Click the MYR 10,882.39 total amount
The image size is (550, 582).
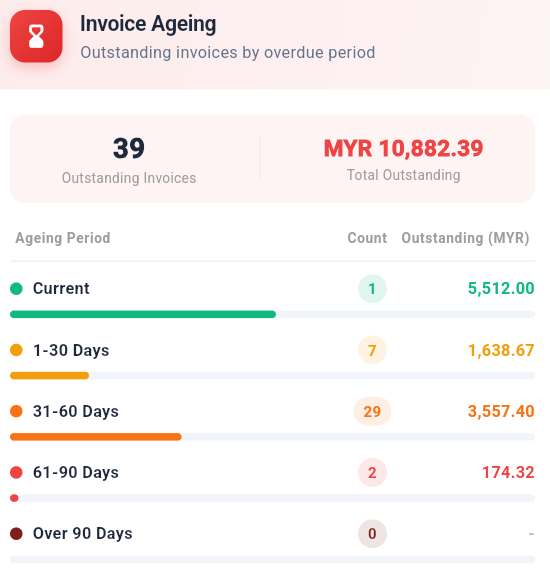pyautogui.click(x=403, y=148)
